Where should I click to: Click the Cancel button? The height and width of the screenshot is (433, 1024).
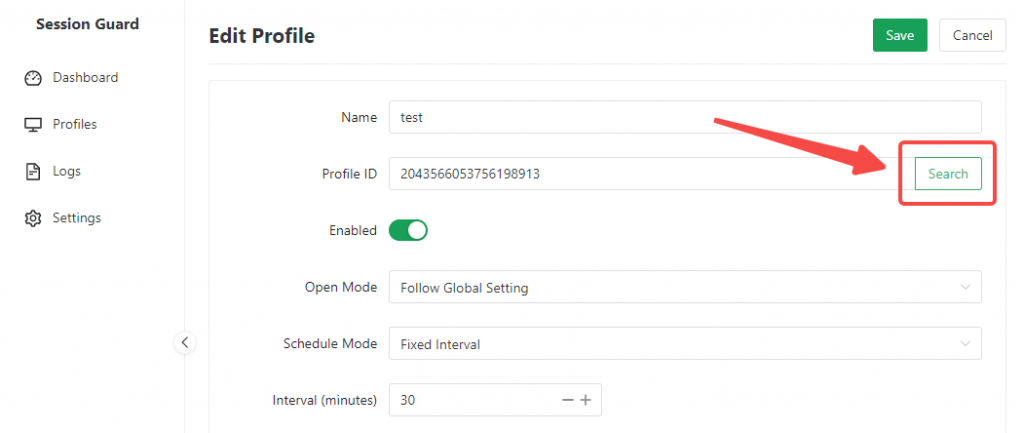click(972, 35)
